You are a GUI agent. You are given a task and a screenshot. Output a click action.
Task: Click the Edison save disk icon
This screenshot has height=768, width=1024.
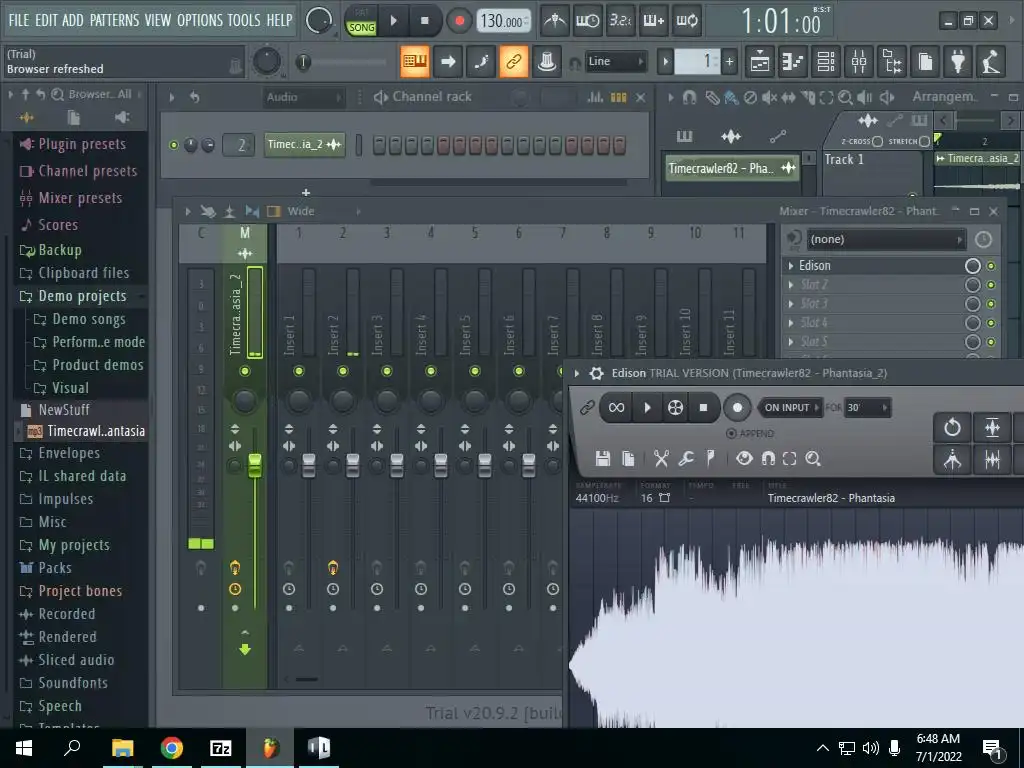point(603,458)
